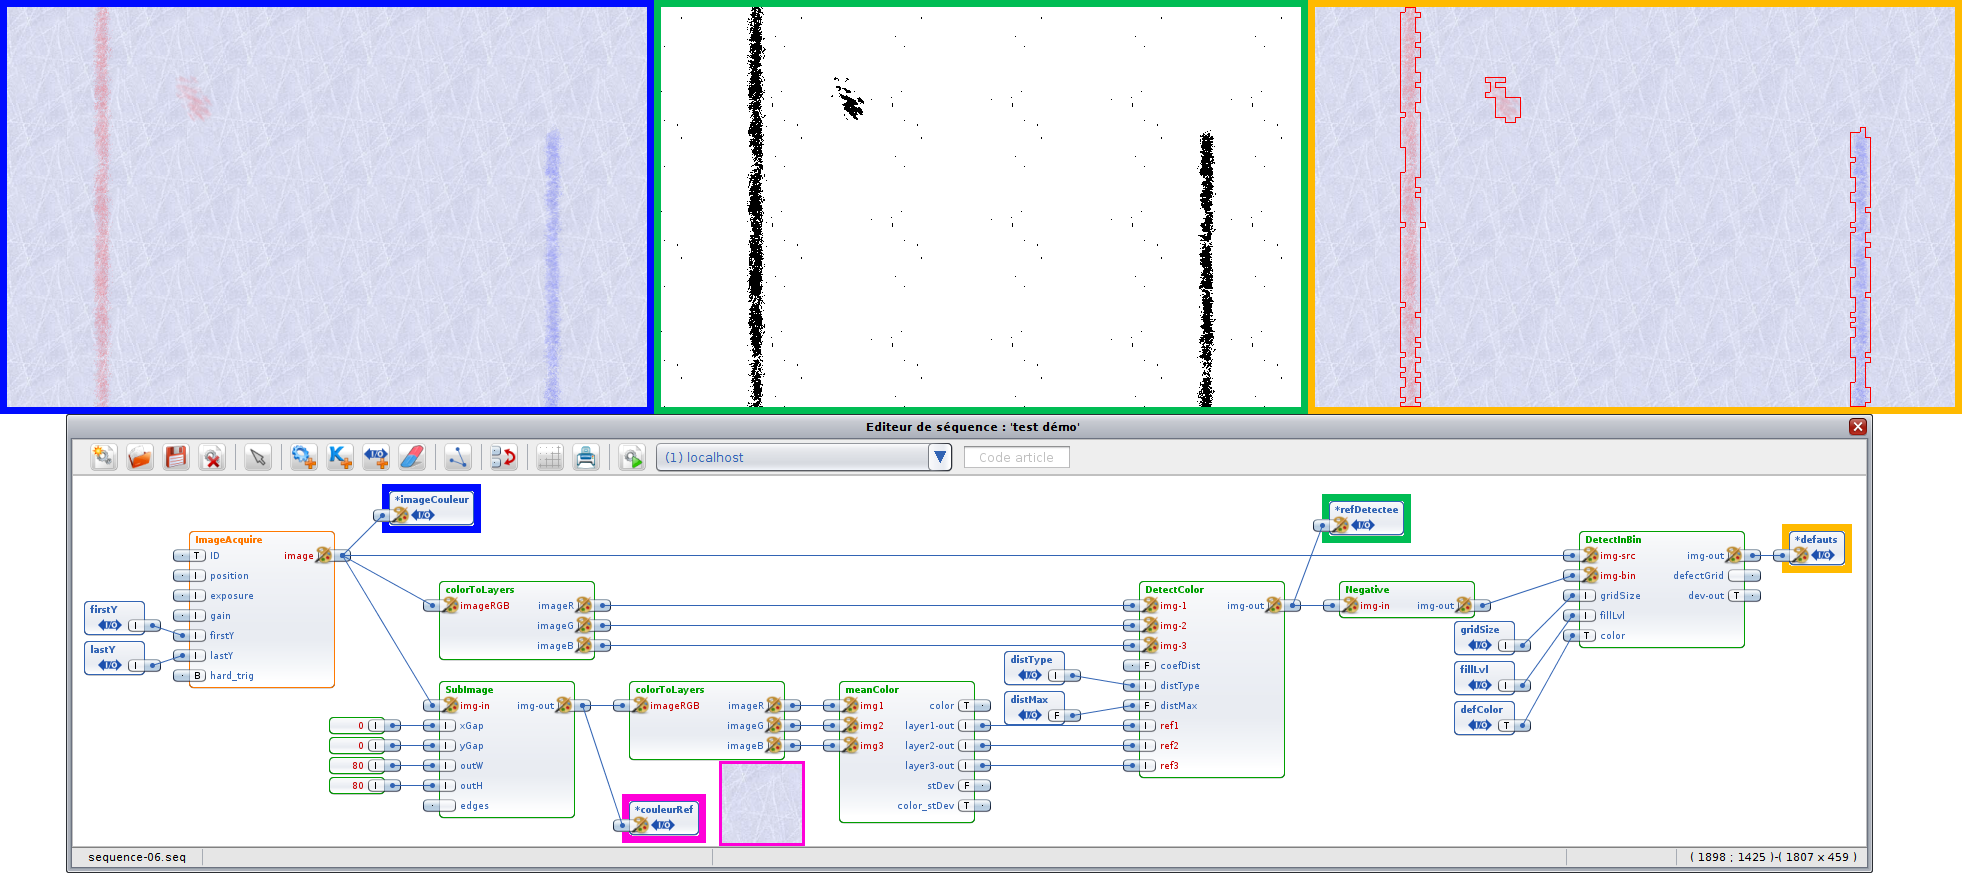Toggle the grid display icon
The height and width of the screenshot is (874, 1962).
coord(549,457)
